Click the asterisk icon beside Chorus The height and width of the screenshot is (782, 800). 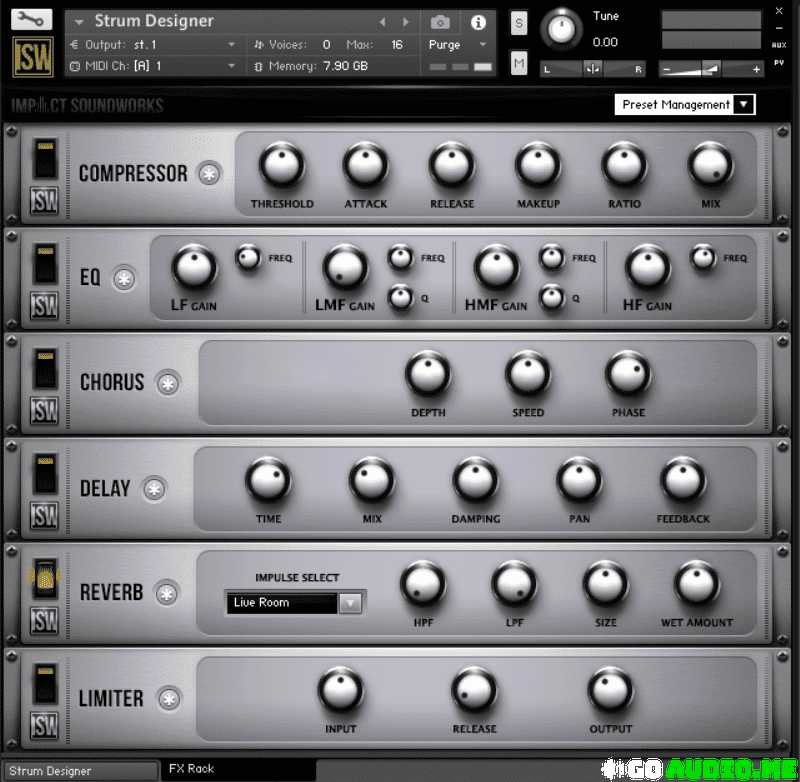[x=168, y=383]
